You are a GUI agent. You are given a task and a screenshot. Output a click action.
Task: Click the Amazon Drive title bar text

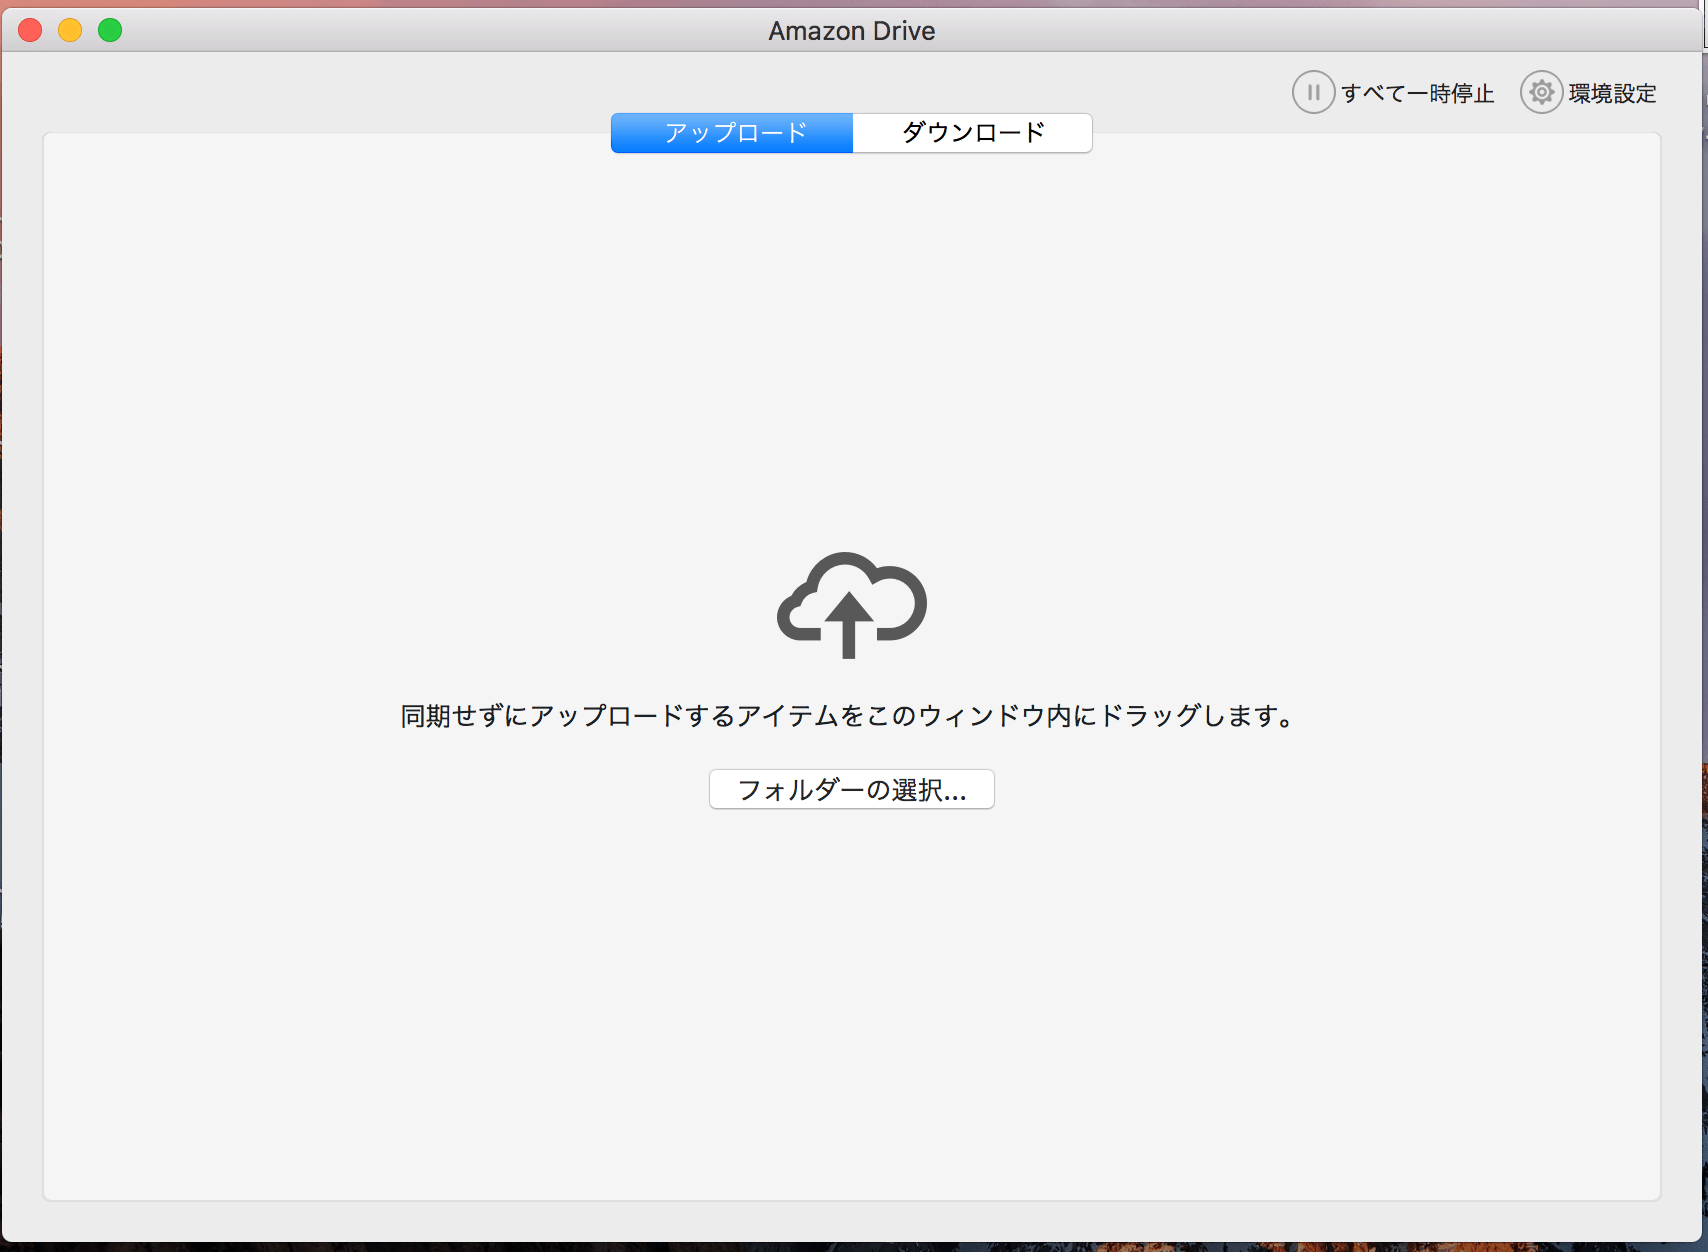point(851,30)
